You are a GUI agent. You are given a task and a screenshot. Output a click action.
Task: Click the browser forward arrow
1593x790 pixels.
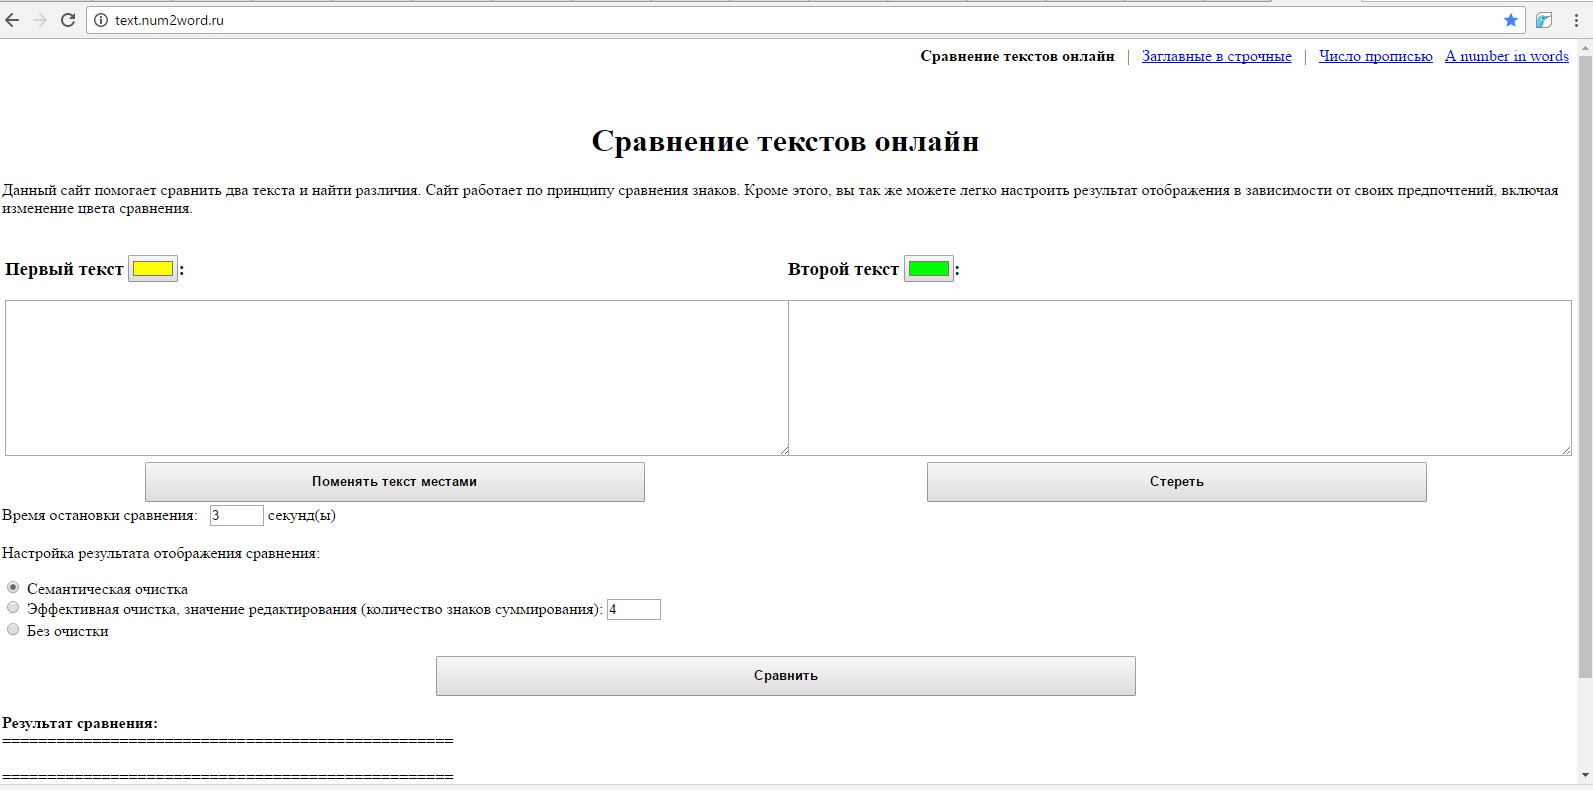pyautogui.click(x=40, y=20)
